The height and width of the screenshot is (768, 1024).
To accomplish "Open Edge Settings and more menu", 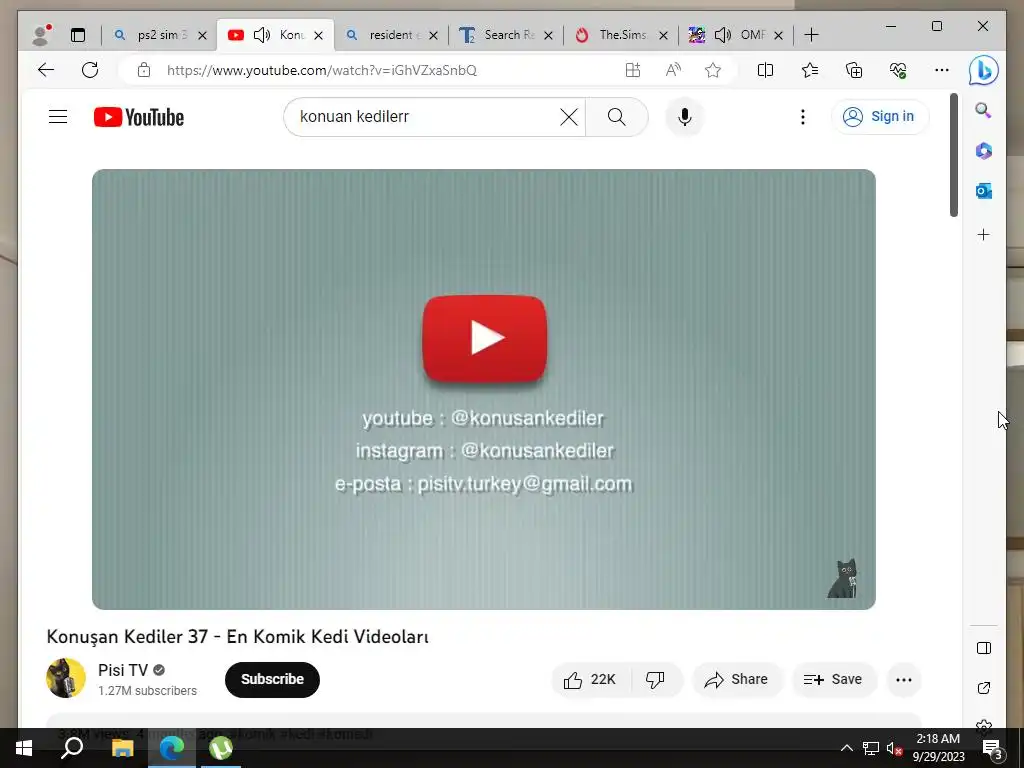I will click(x=942, y=70).
